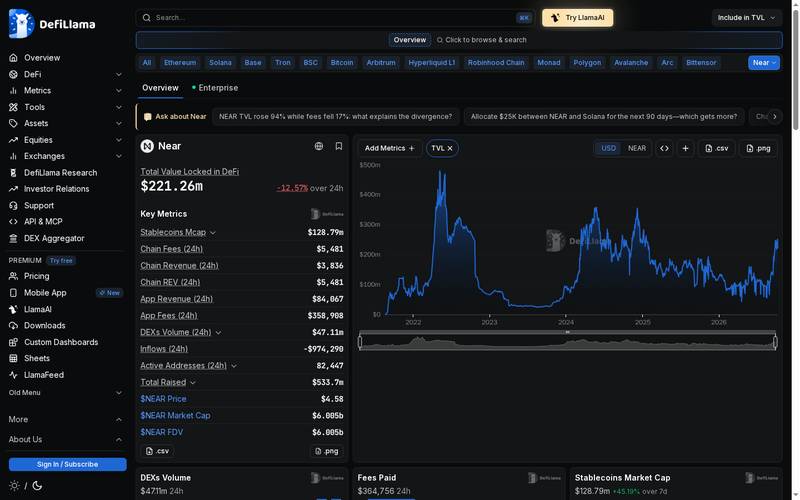The height and width of the screenshot is (500, 800).
Task: Expand the DeFi sidebar section
Action: pos(119,74)
